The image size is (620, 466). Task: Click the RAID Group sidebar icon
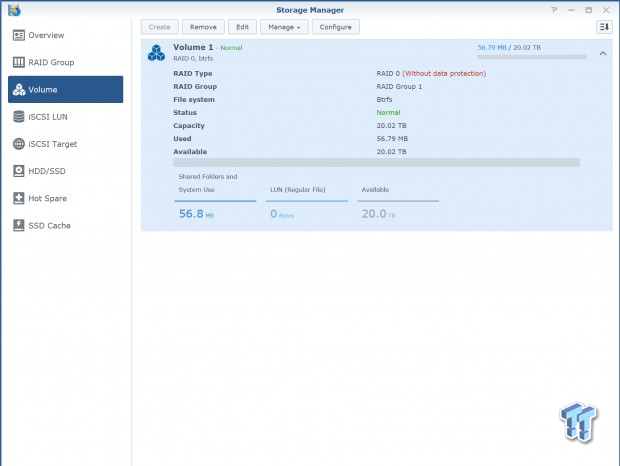(x=19, y=62)
